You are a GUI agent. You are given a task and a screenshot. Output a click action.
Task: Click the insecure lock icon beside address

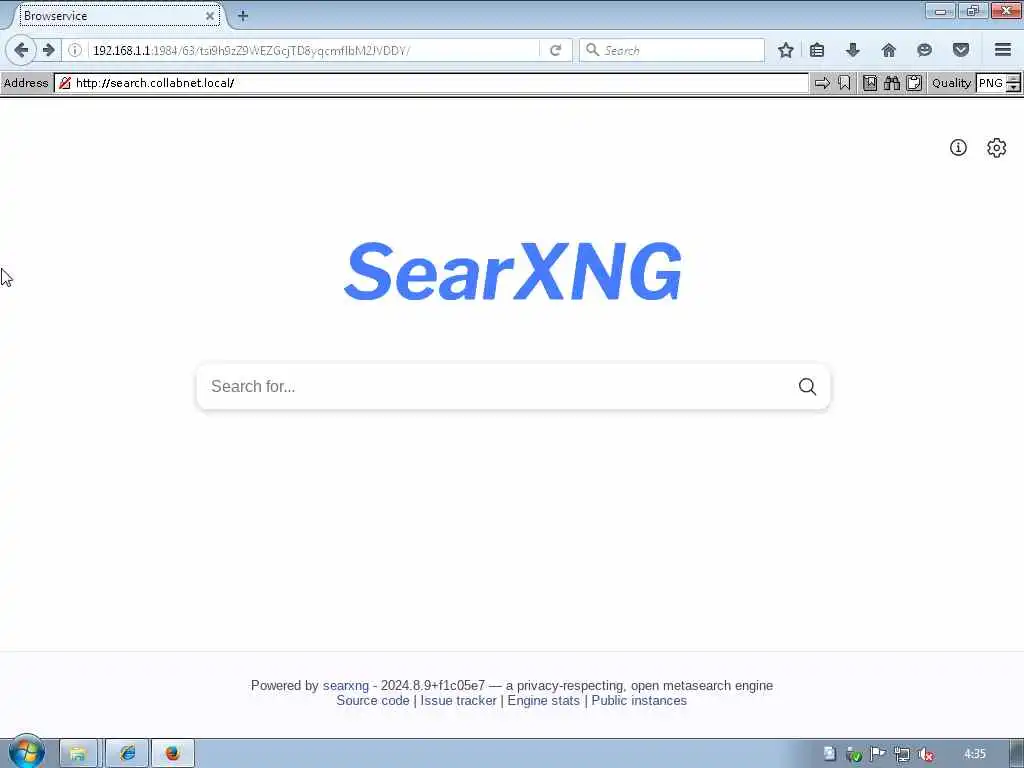tap(65, 83)
